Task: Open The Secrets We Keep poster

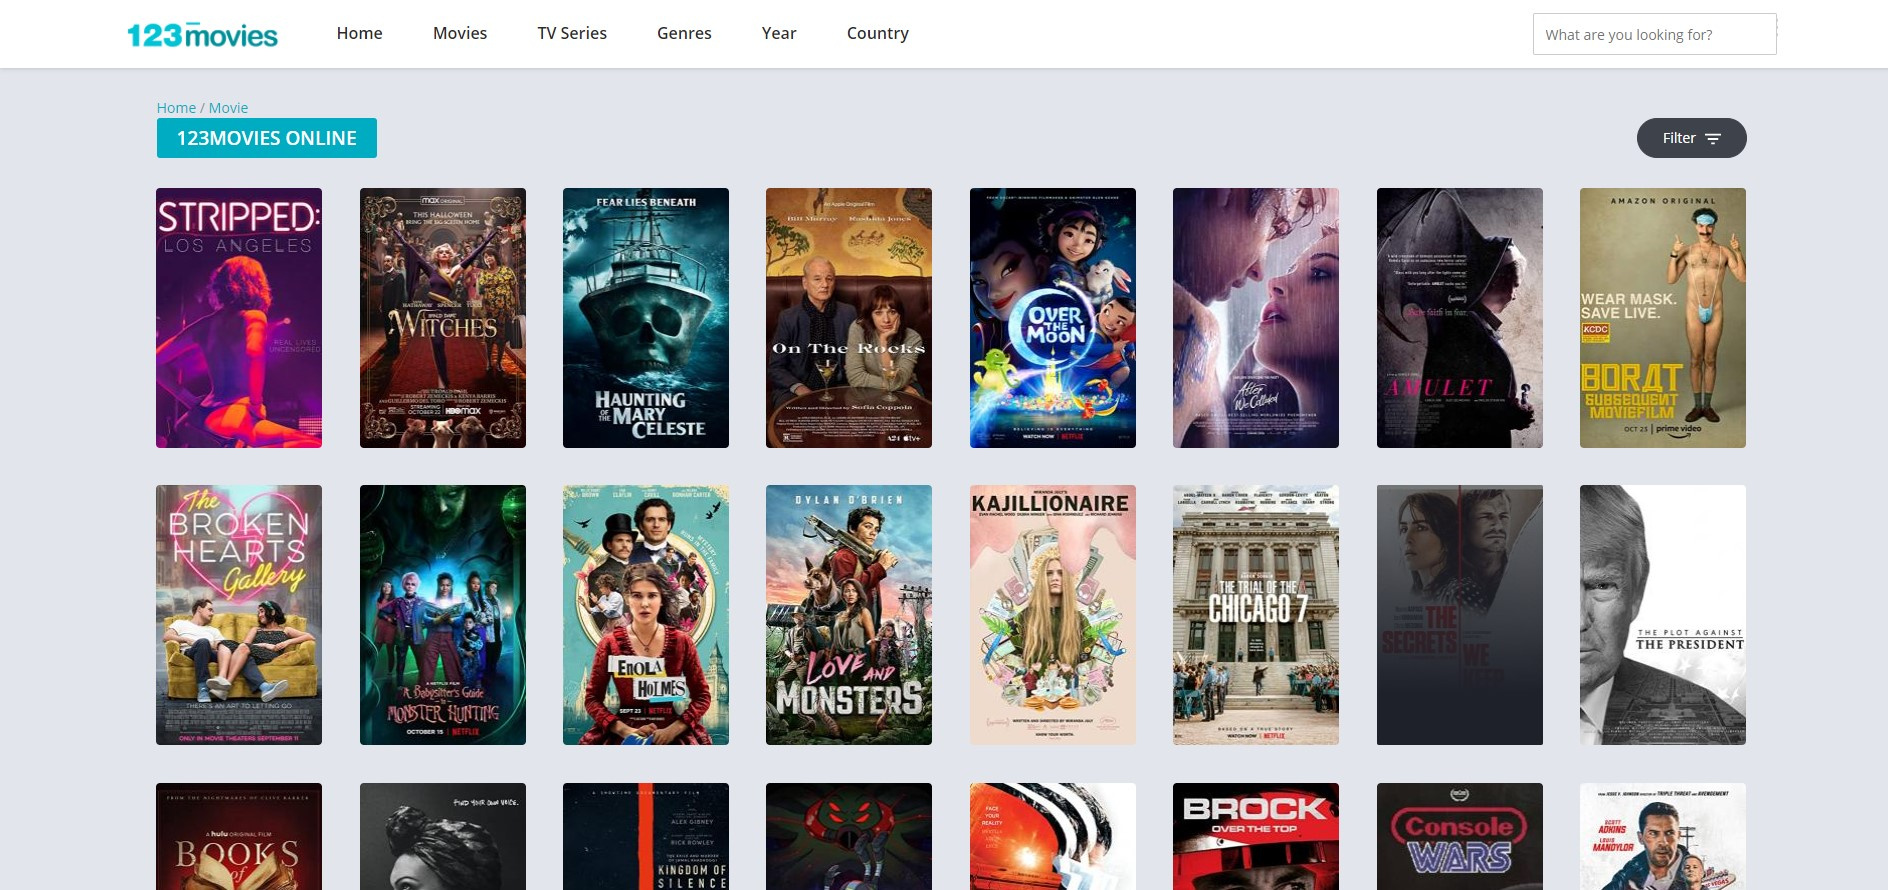Action: (1460, 615)
